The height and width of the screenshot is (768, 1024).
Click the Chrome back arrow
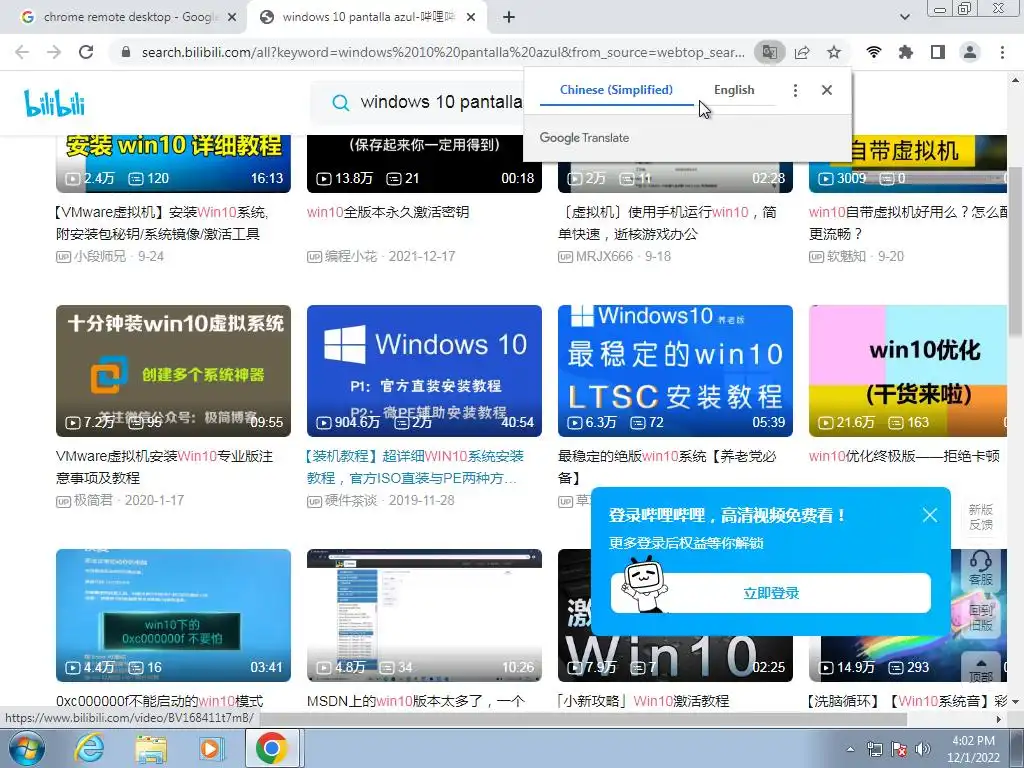(x=22, y=52)
